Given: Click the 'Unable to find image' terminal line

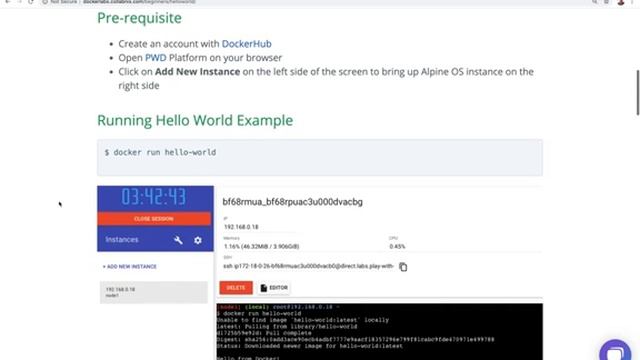Looking at the screenshot, I should pyautogui.click(x=303, y=320).
